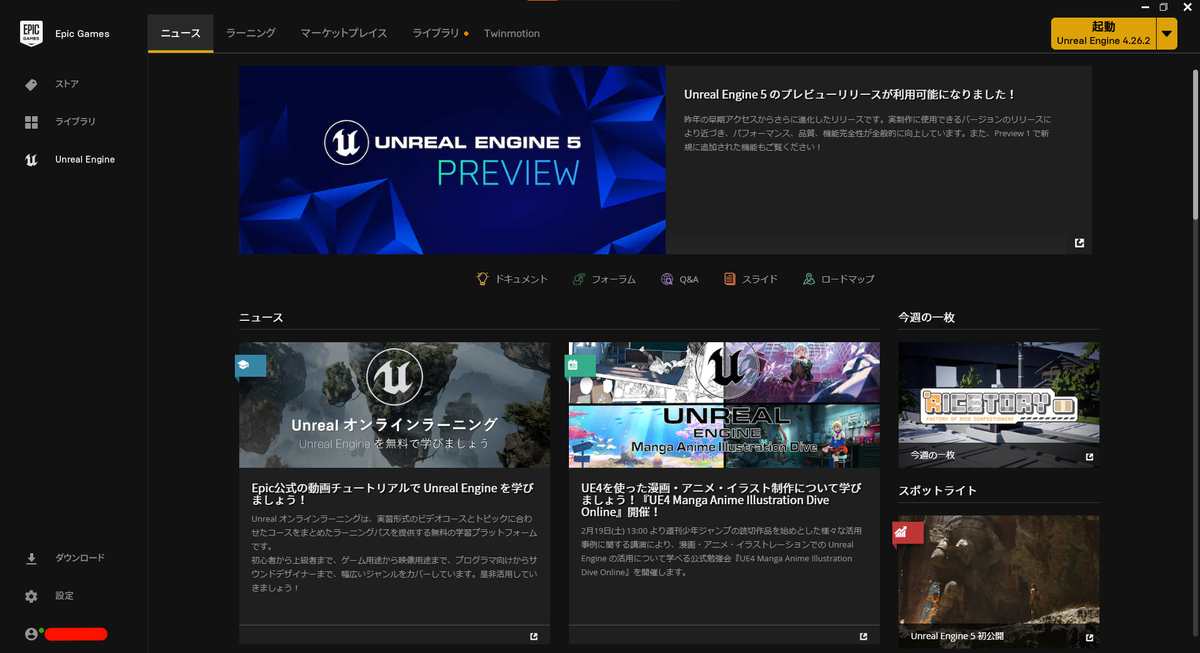Open the ロードマップ link text
This screenshot has height=653, width=1200.
(848, 279)
